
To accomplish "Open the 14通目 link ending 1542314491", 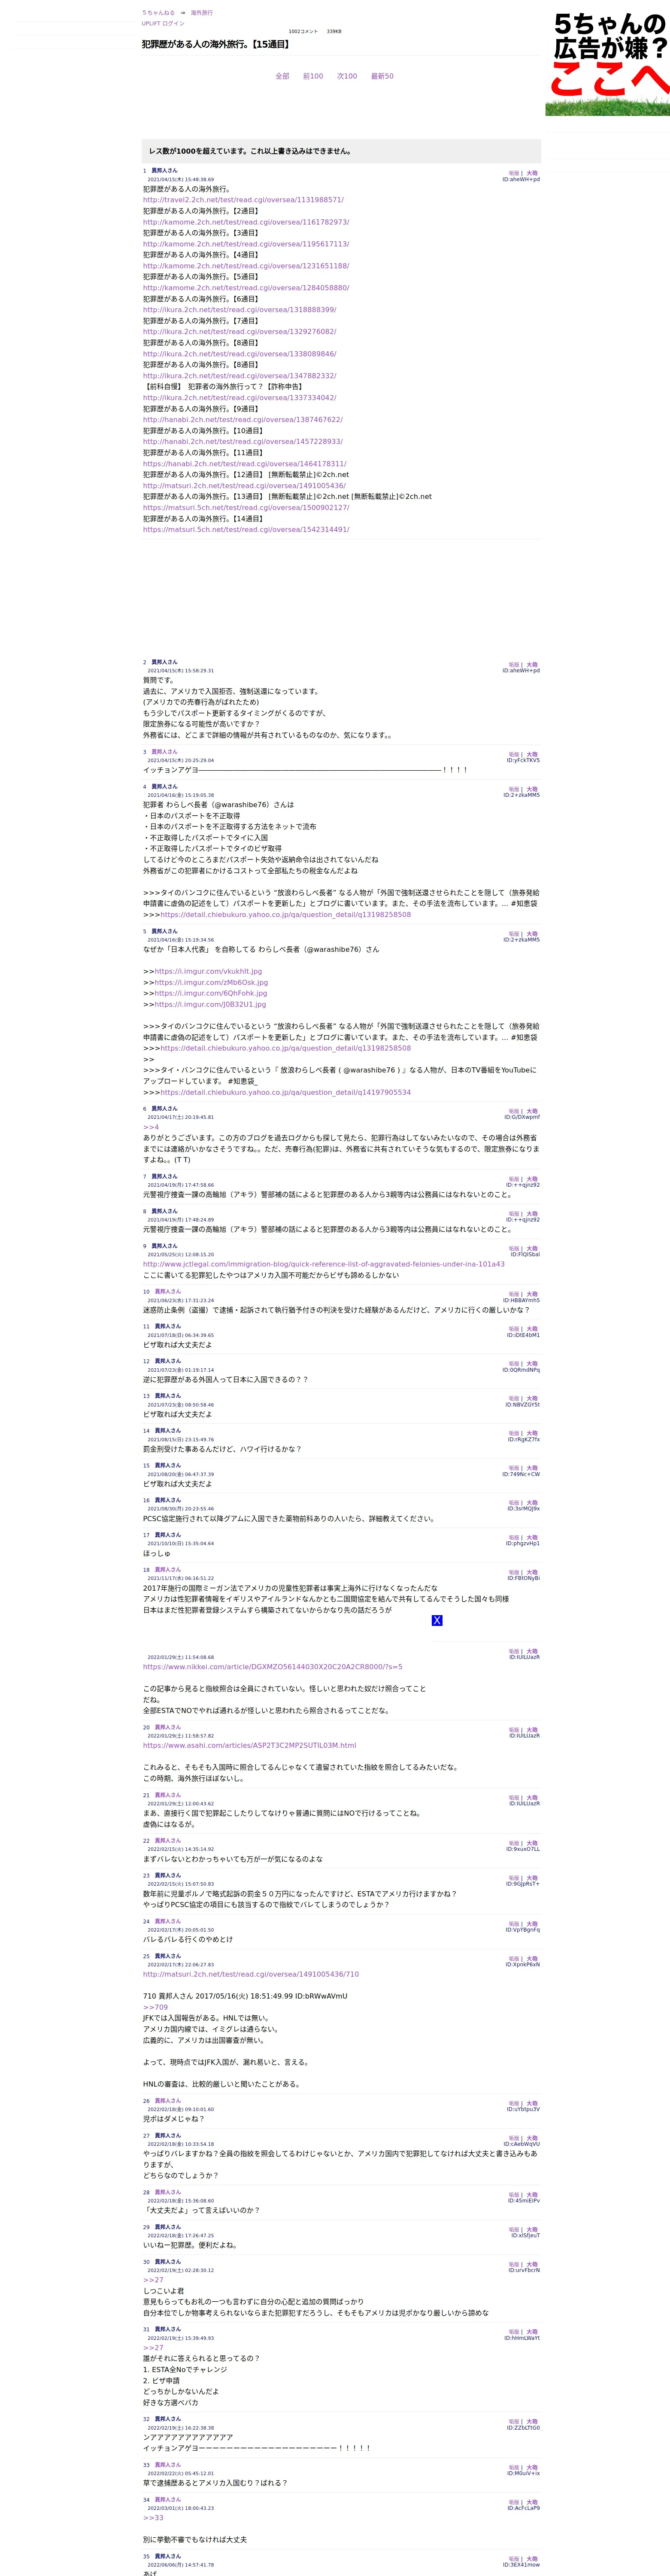I will (246, 530).
